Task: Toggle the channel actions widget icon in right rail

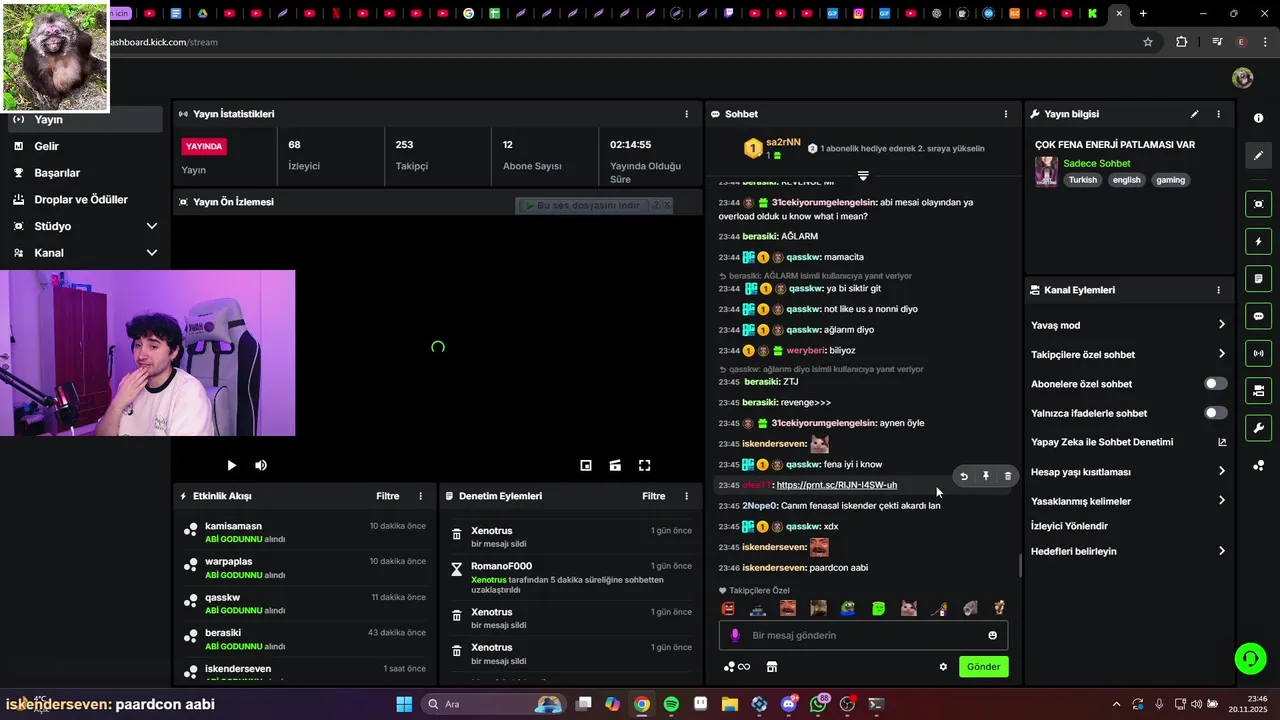Action: (x=1258, y=391)
